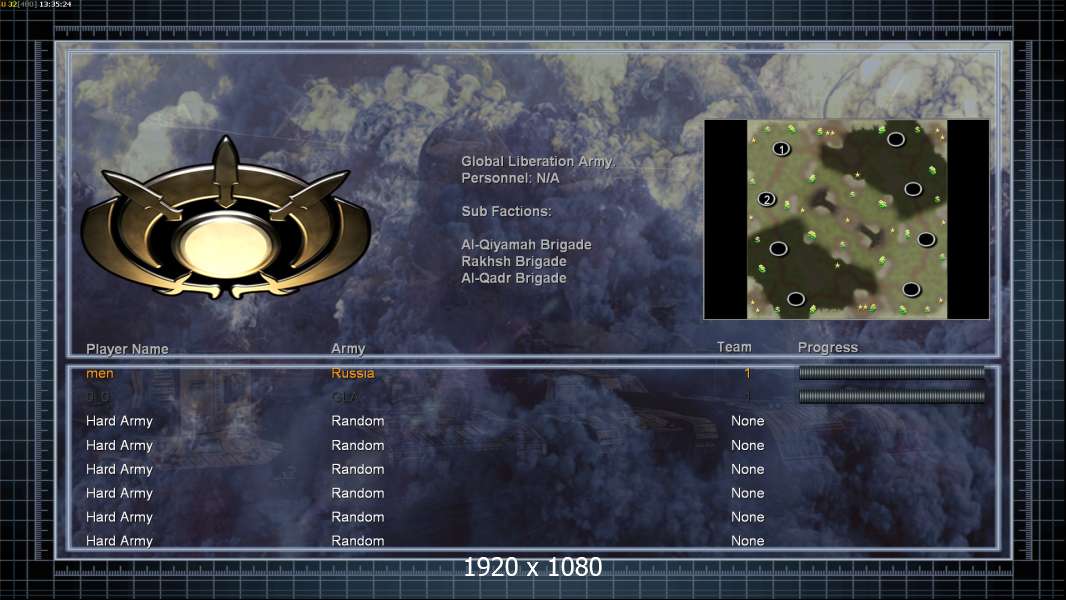The width and height of the screenshot is (1066, 600).
Task: Click the GLA faction emblem
Action: pos(226,217)
